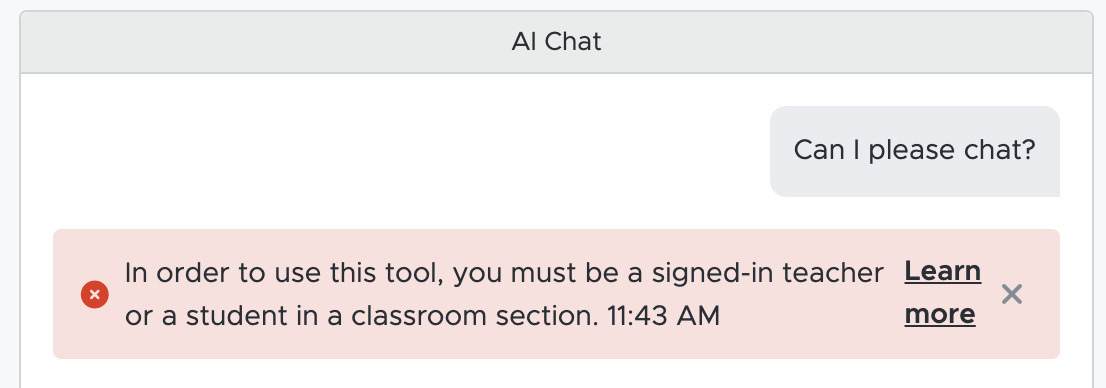Click the red error circle icon
The image size is (1106, 388).
tap(95, 294)
